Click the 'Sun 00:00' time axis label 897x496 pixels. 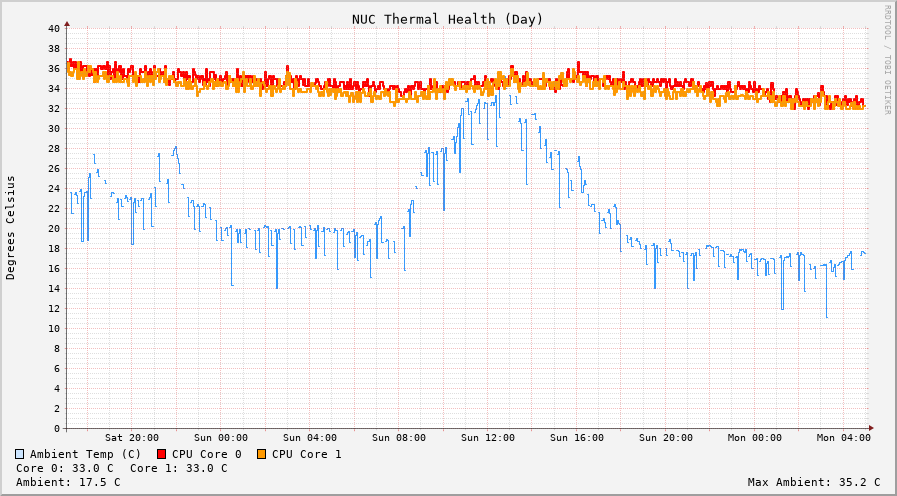pyautogui.click(x=221, y=438)
